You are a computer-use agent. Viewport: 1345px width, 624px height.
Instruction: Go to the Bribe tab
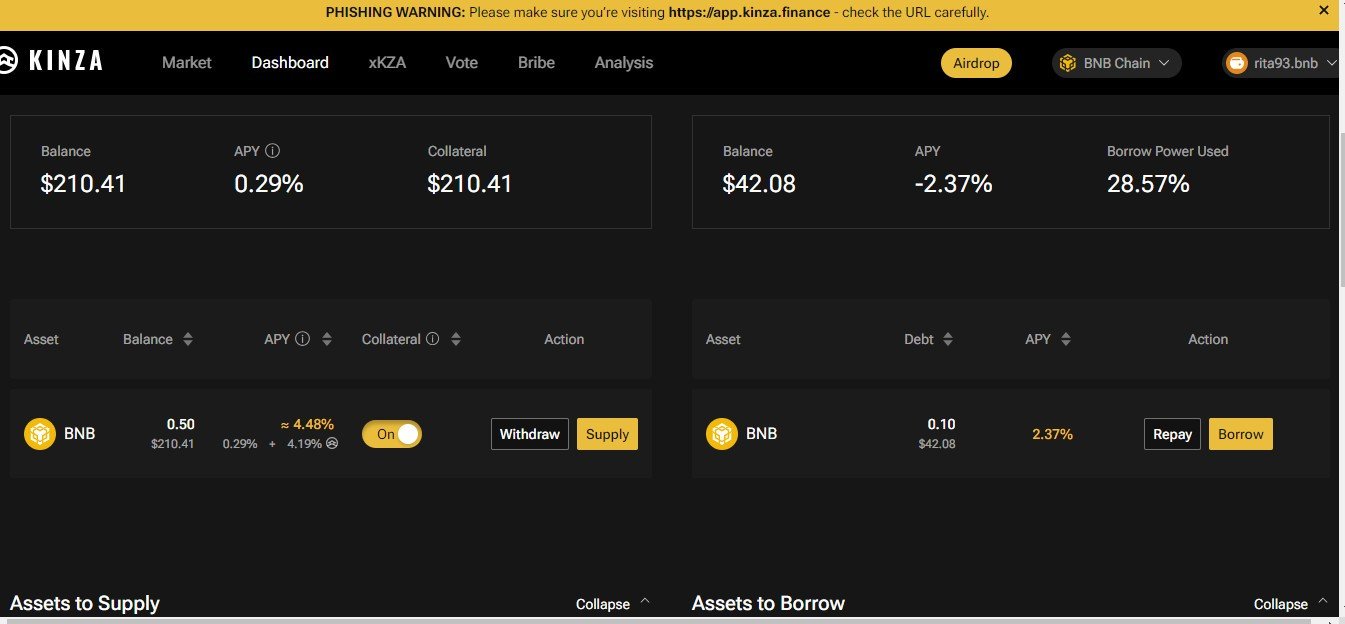pyautogui.click(x=536, y=62)
